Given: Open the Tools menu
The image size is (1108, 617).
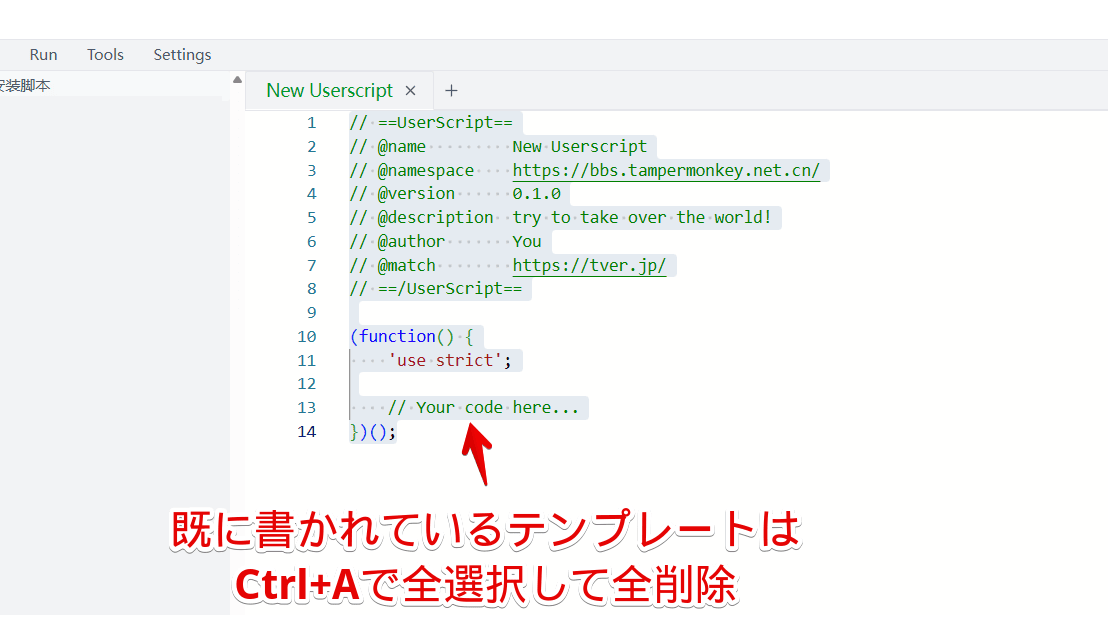Looking at the screenshot, I should 105,54.
